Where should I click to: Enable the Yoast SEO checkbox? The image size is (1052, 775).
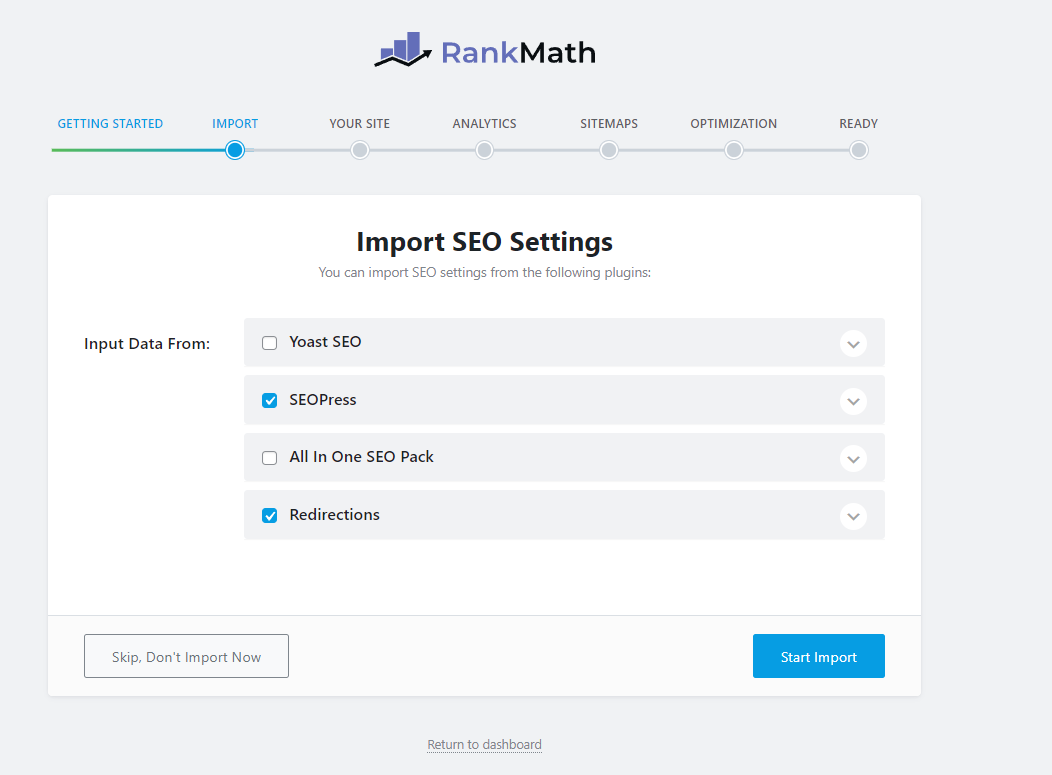[270, 343]
